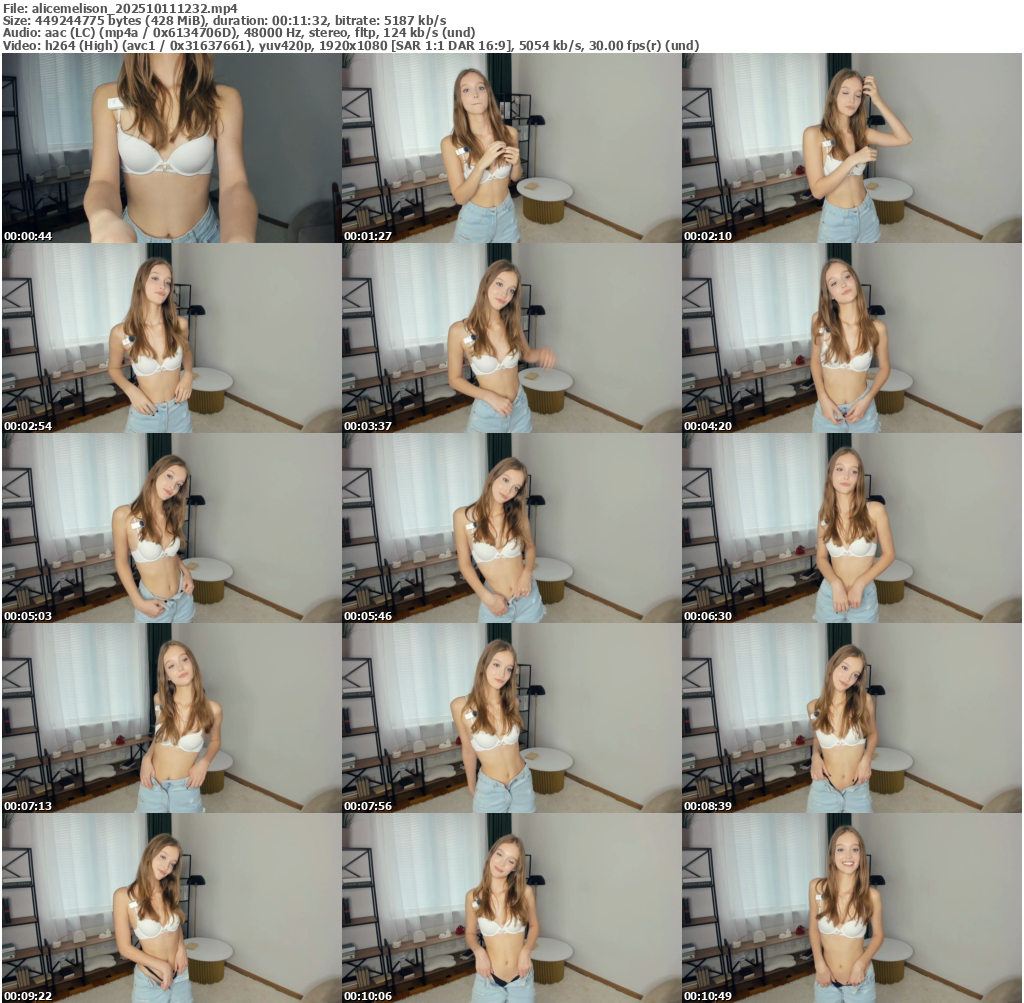The height and width of the screenshot is (1003, 1024).
Task: Select the frame at 00:02:54
Action: click(171, 338)
